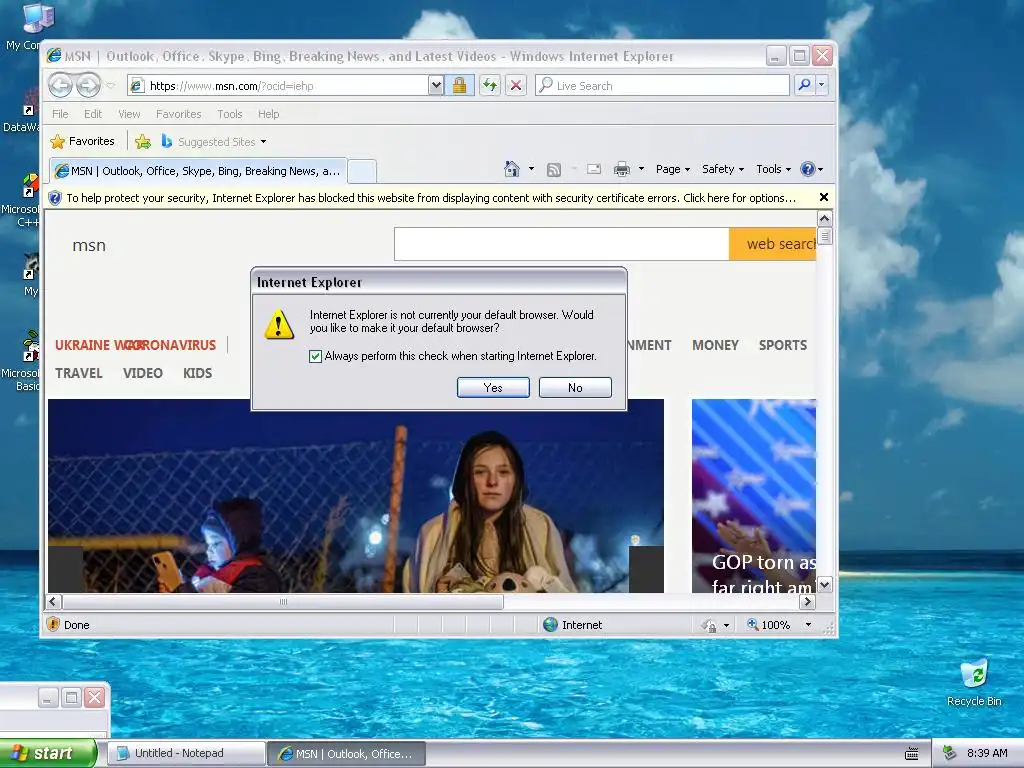Click the Start button
Viewport: 1024px width, 768px height.
tap(48, 753)
